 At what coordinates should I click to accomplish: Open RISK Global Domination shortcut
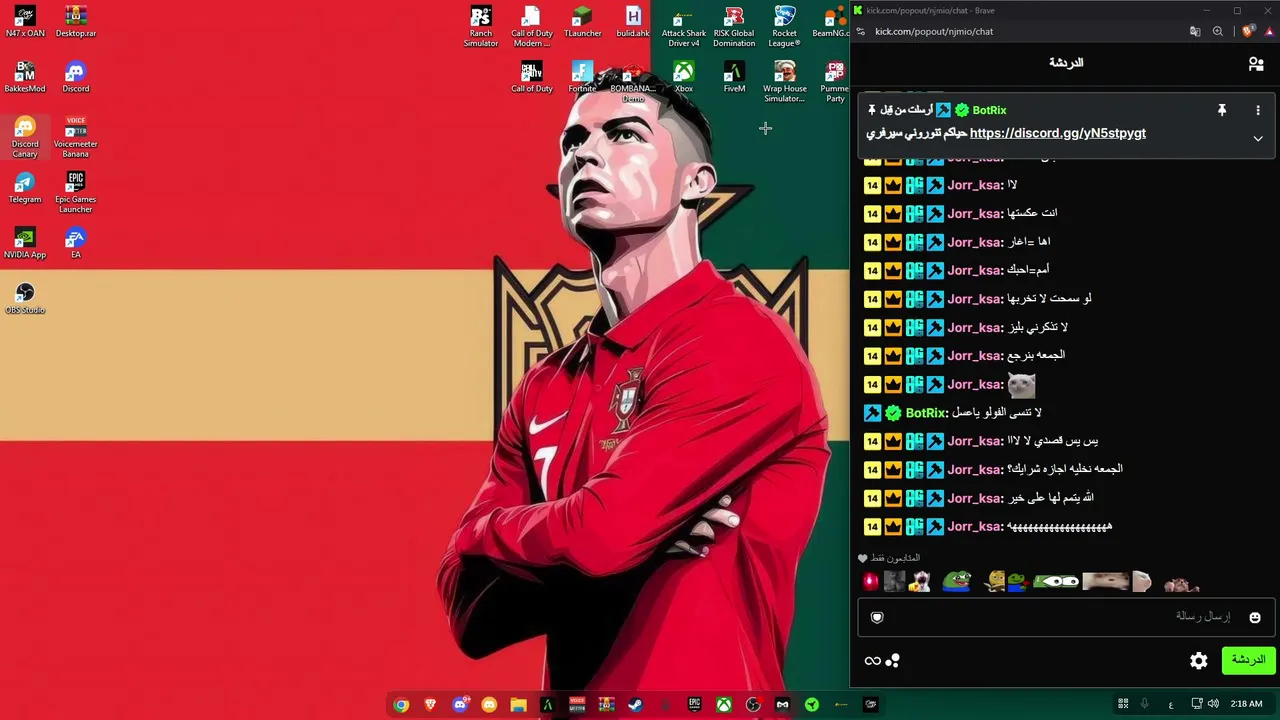point(734,26)
